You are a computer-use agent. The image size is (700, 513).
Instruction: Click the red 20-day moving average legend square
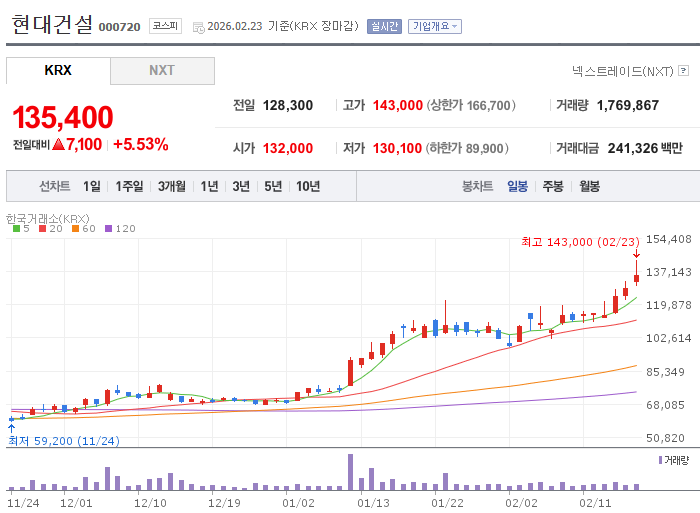tap(42, 229)
